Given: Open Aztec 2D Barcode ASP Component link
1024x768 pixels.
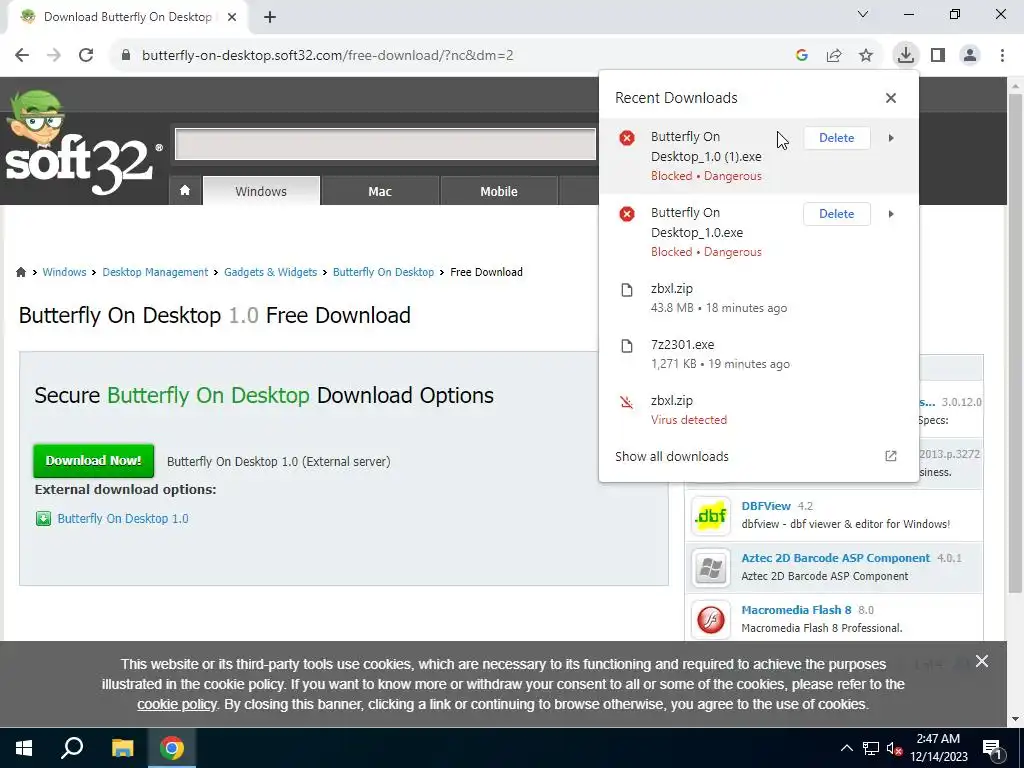Looking at the screenshot, I should 835,558.
